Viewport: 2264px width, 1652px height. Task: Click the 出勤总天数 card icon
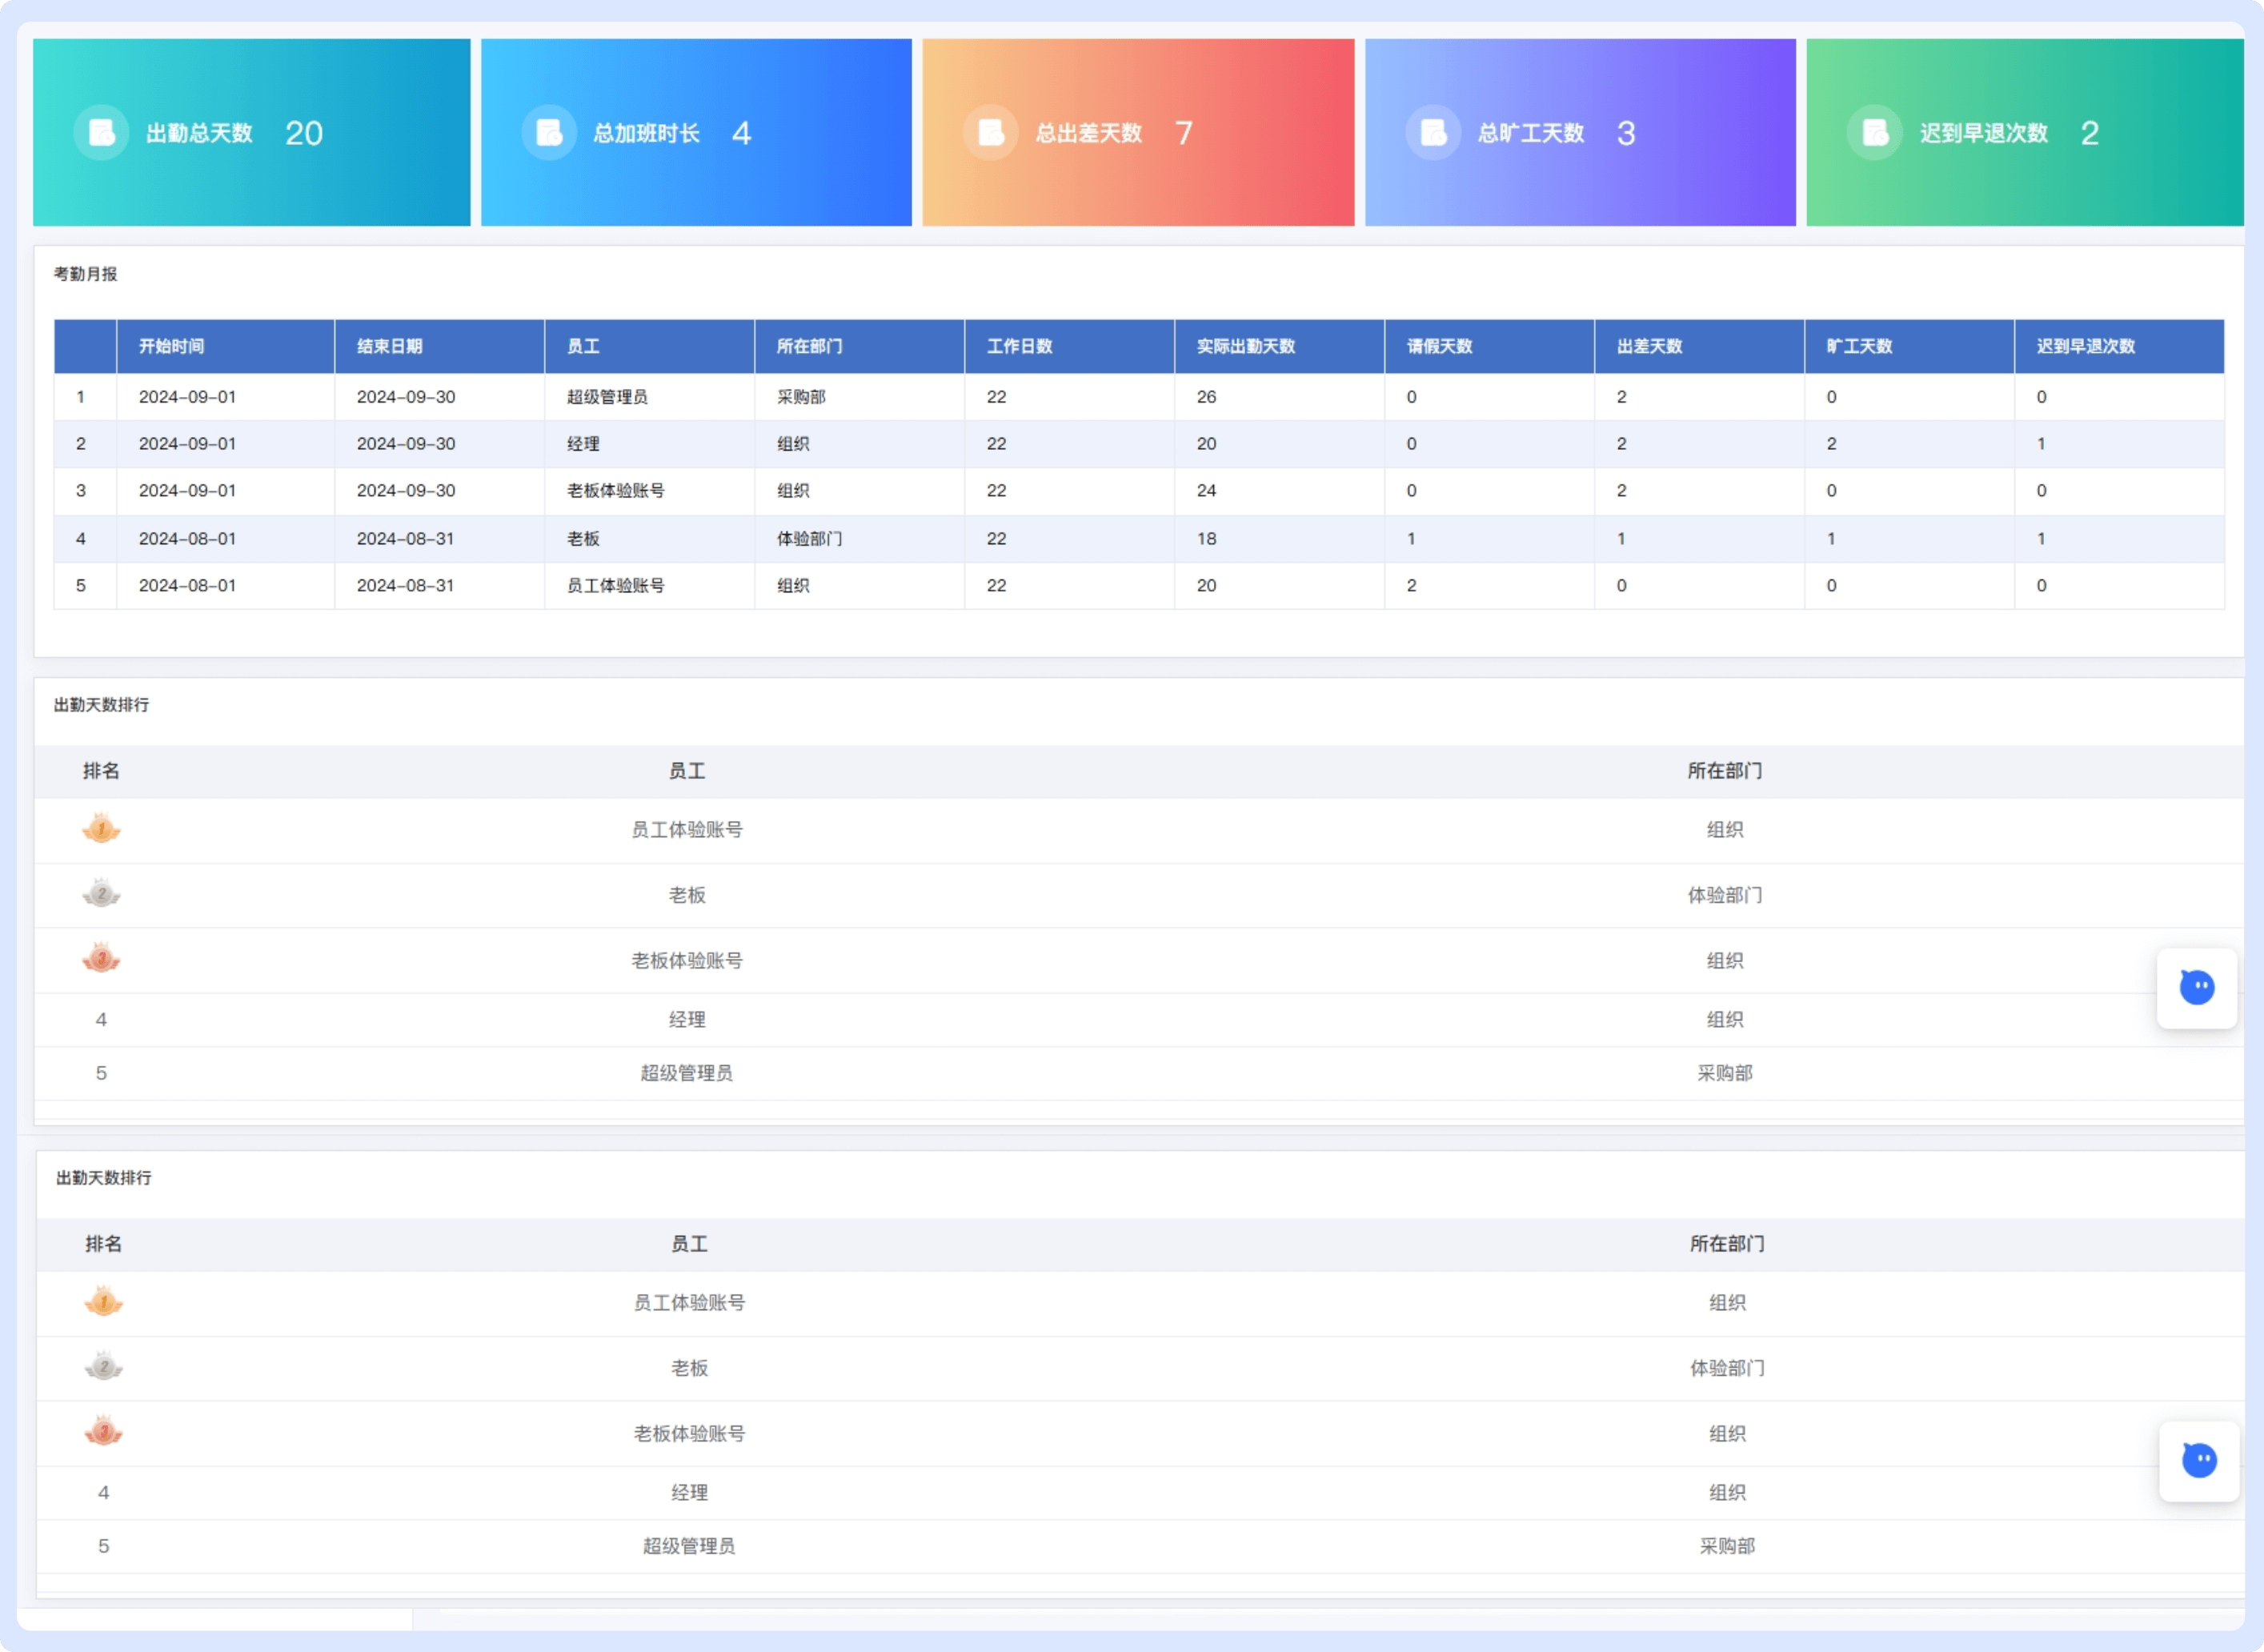click(101, 132)
